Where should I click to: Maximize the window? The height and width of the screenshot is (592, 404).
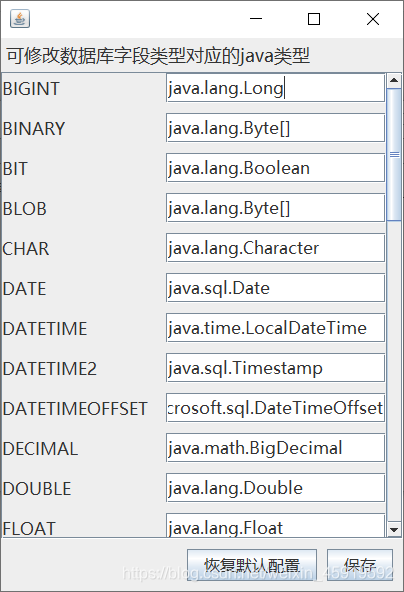tap(314, 18)
